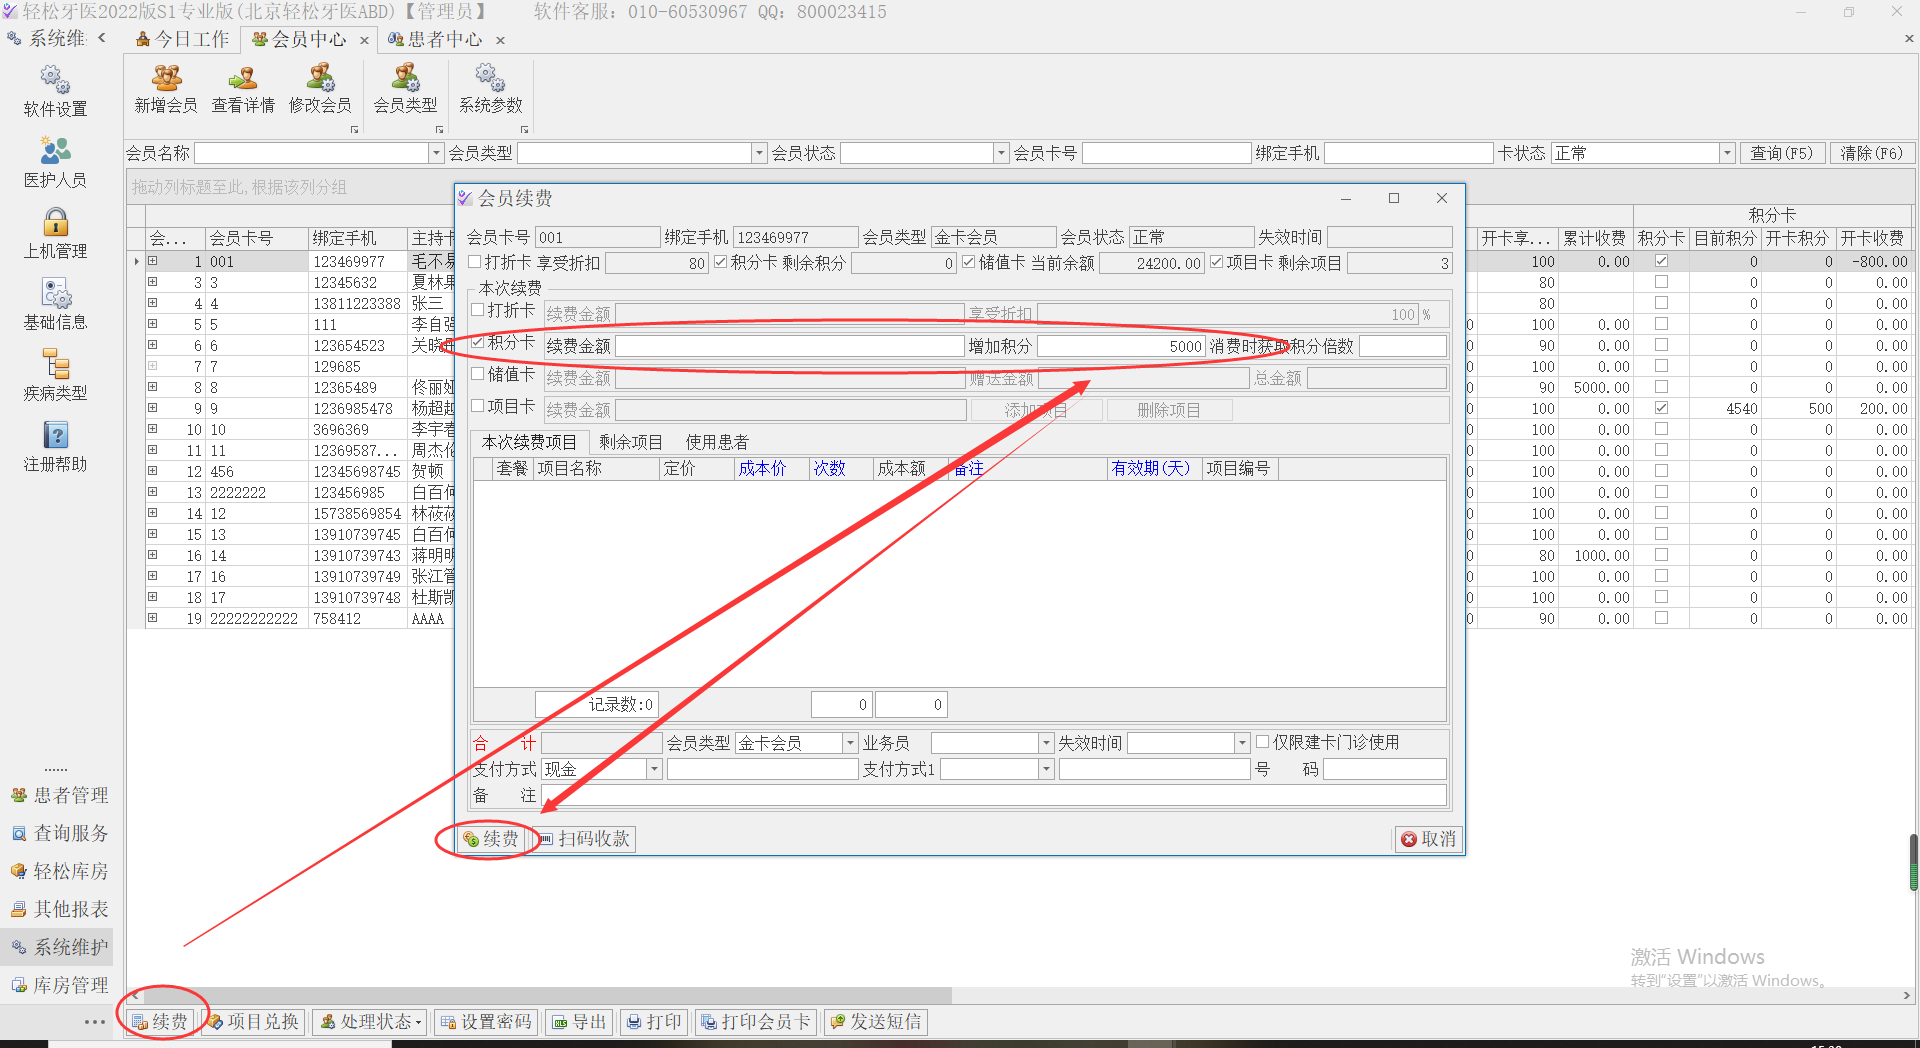Click 扫码收款 button

pyautogui.click(x=584, y=839)
